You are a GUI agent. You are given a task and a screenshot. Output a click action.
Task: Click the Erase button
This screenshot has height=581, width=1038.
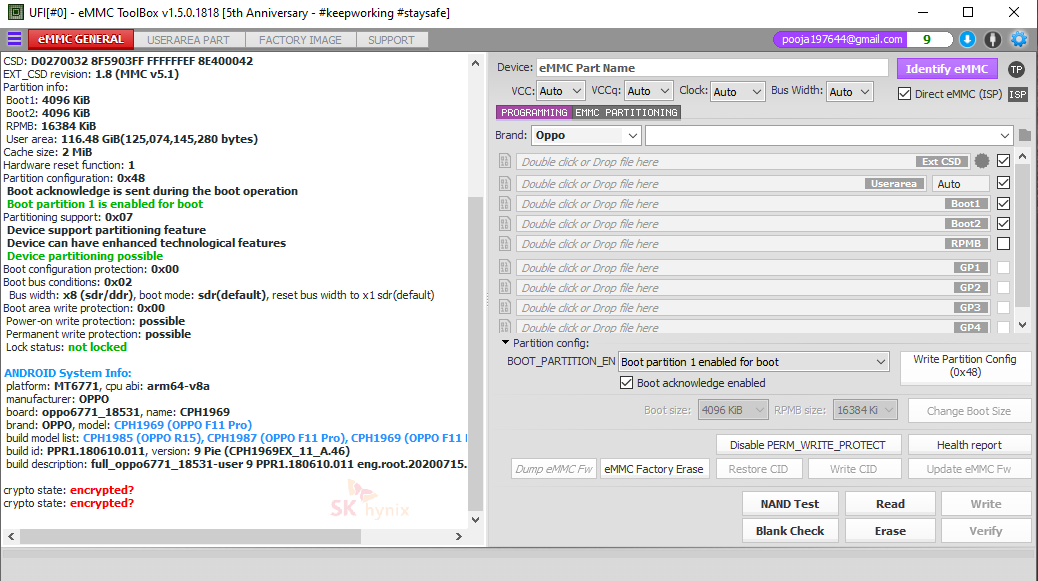pyautogui.click(x=890, y=531)
